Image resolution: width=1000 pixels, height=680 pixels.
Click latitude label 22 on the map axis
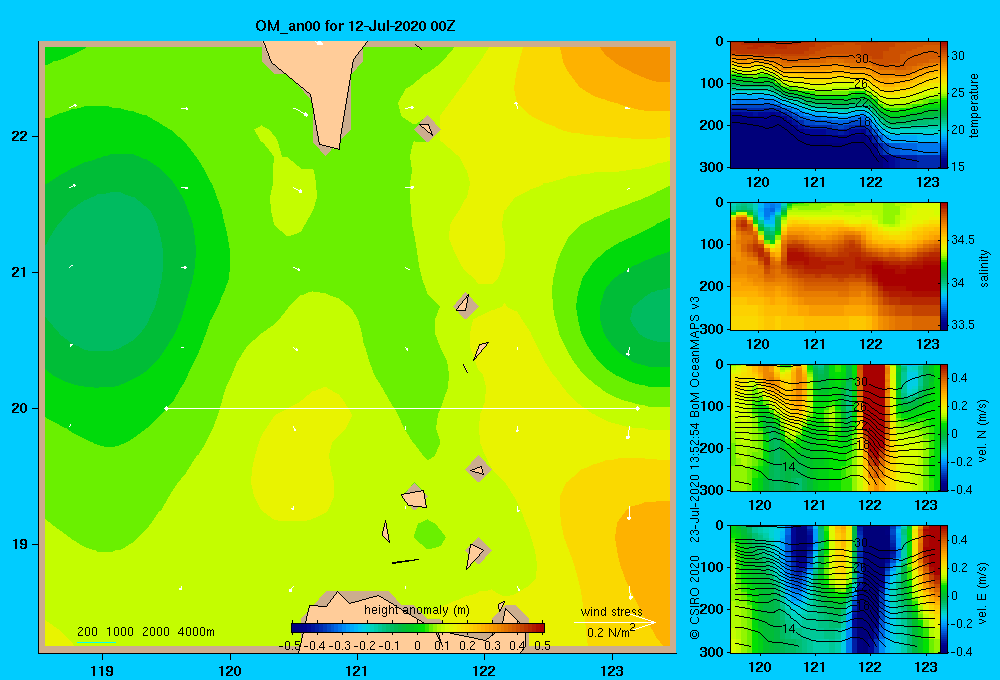point(20,137)
